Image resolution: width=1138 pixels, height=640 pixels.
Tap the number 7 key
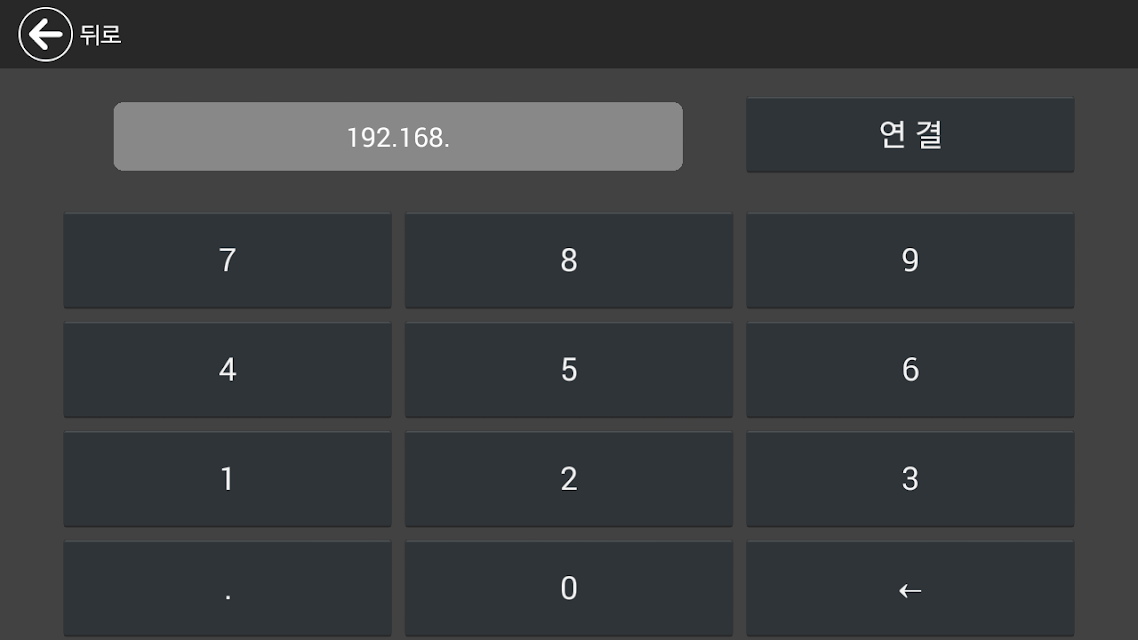pos(227,260)
